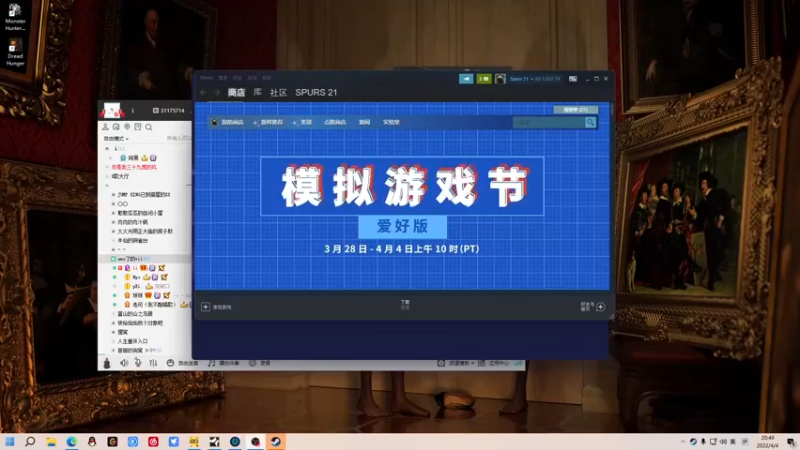Click the Steam user avatar thumbnail

coord(500,79)
